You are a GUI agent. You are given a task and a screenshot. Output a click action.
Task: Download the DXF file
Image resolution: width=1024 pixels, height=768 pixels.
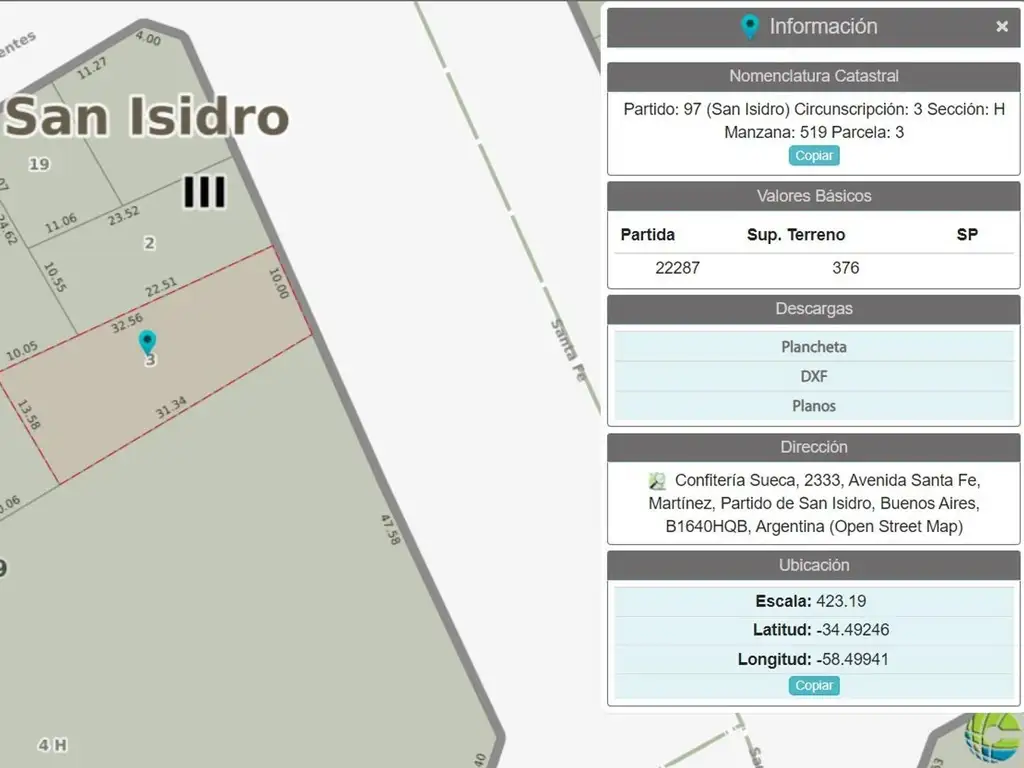pos(814,376)
